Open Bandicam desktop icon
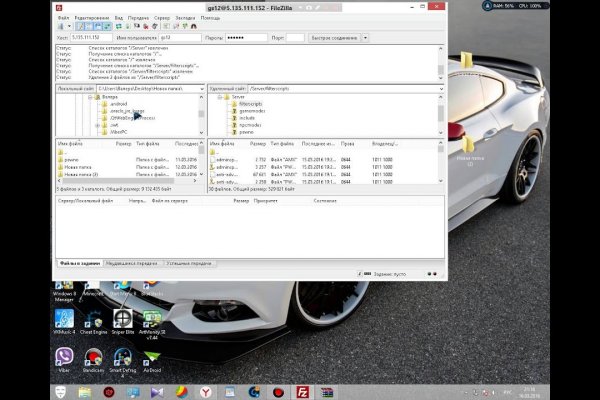 (94, 358)
